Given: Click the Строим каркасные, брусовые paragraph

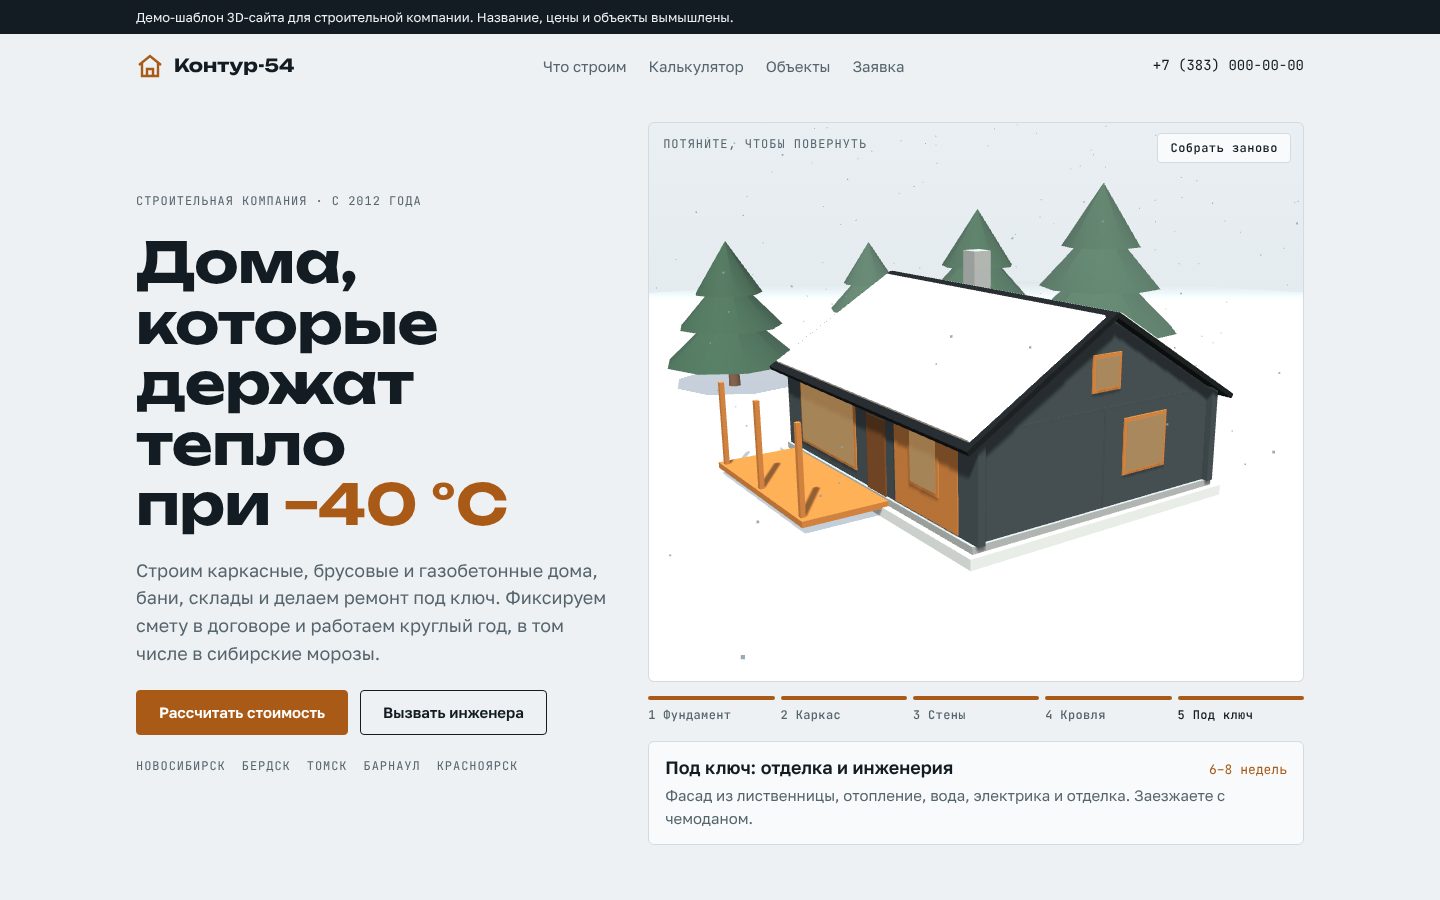Looking at the screenshot, I should (371, 612).
